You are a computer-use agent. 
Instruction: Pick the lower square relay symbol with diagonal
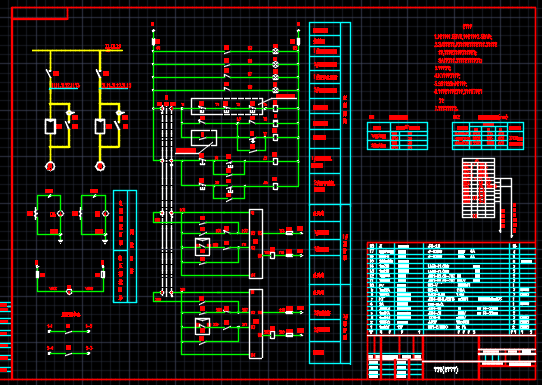203,326
